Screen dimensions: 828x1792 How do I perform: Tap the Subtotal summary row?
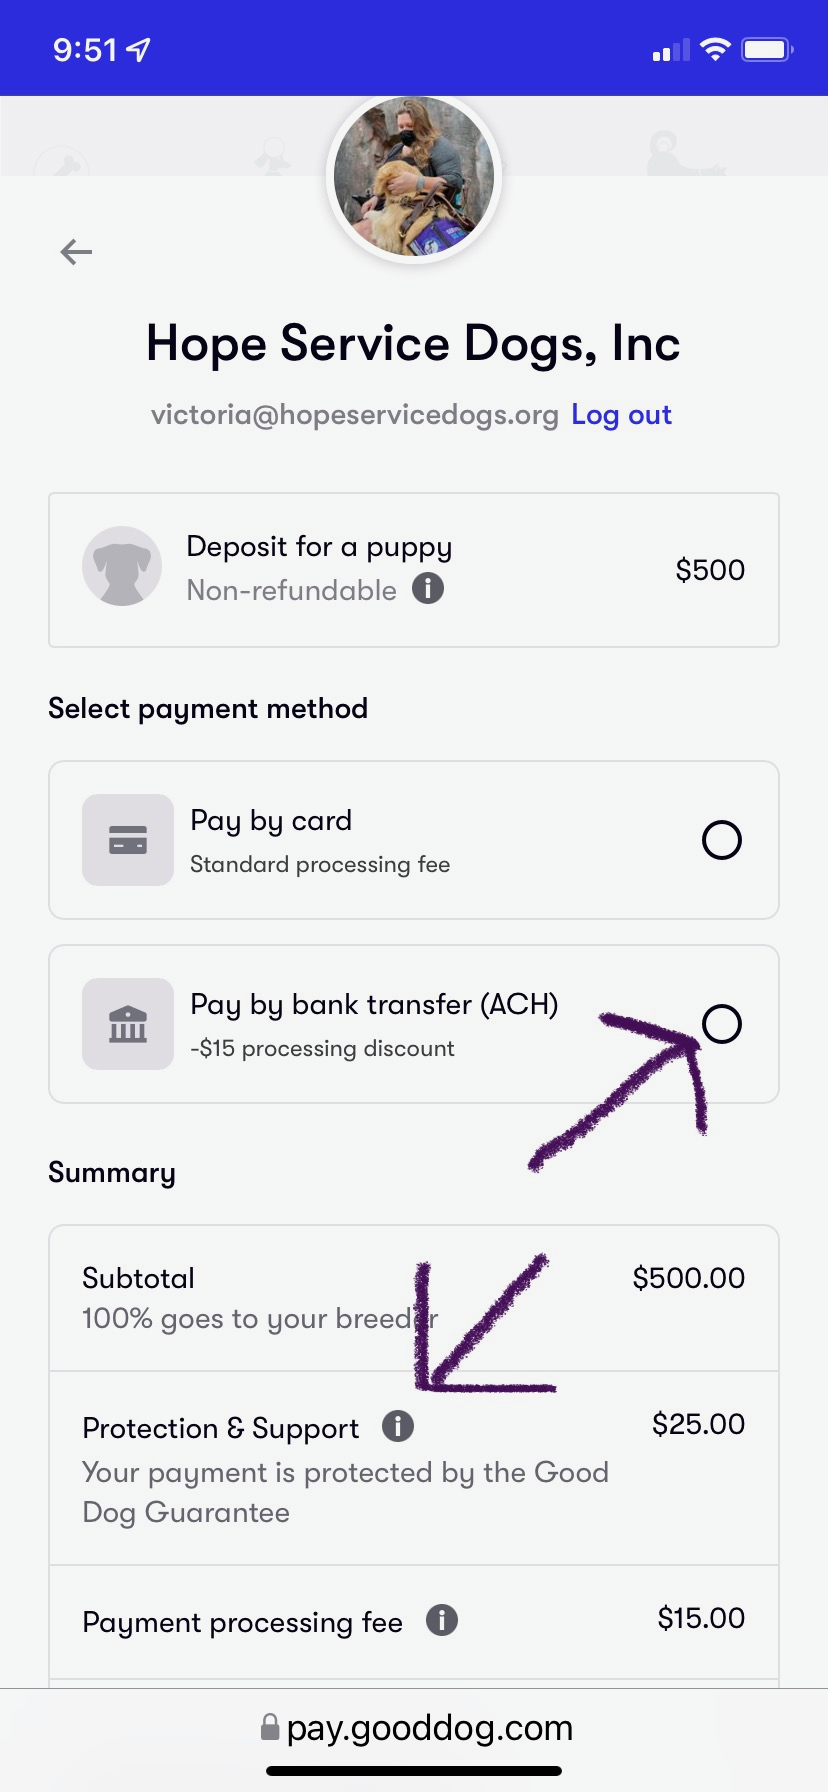pyautogui.click(x=414, y=1298)
